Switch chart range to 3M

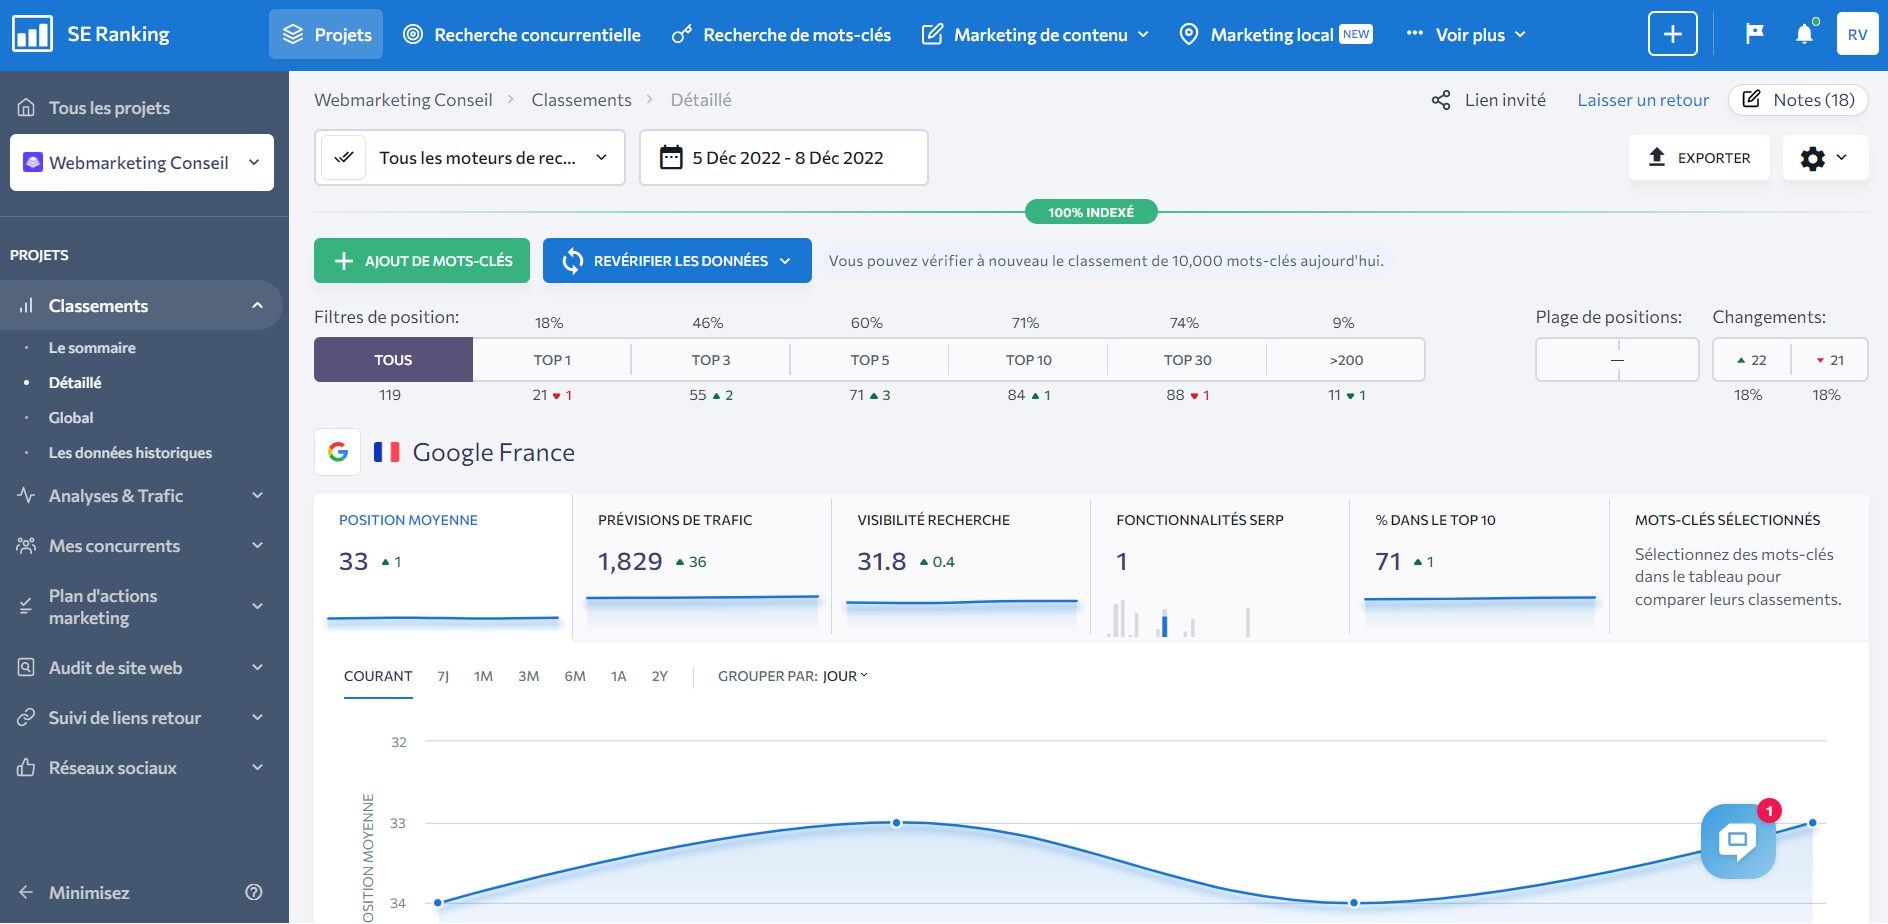pyautogui.click(x=529, y=676)
